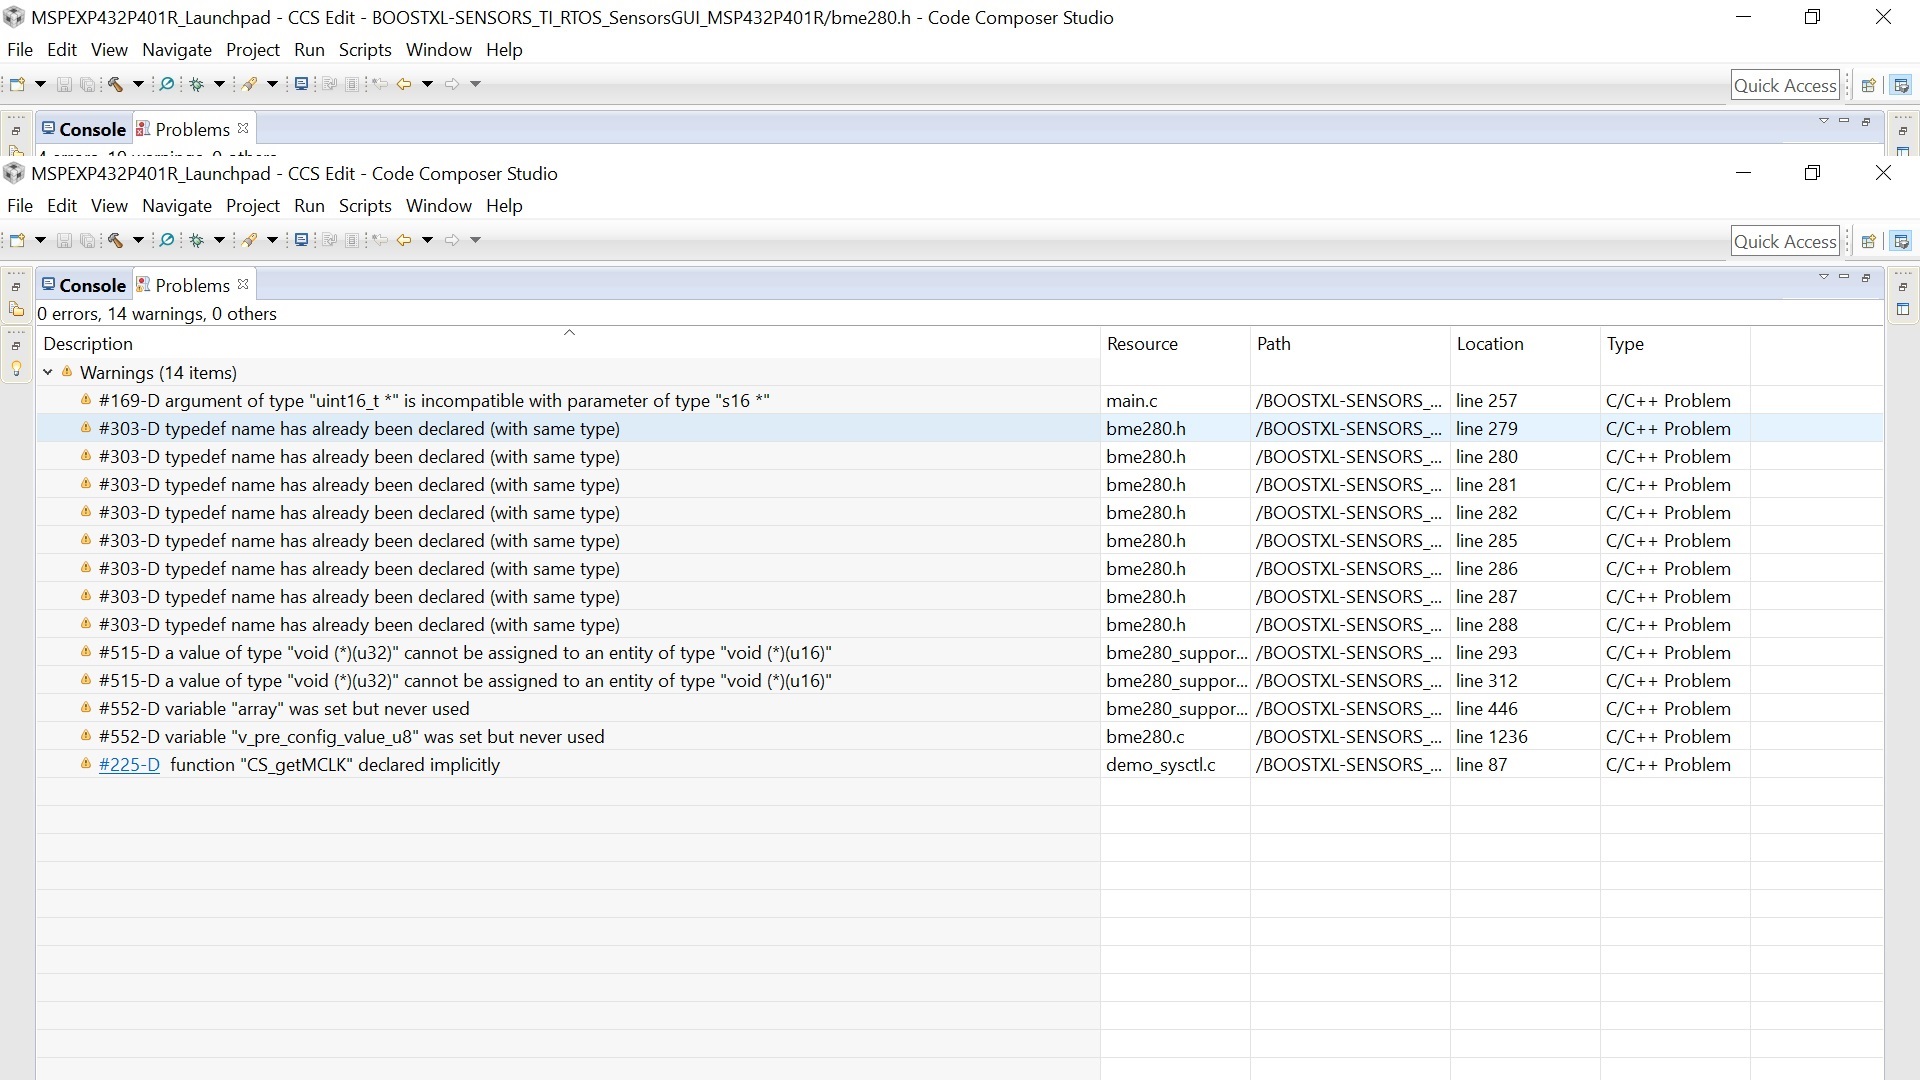Select the refresh magnifier toolbar icon
The height and width of the screenshot is (1080, 1920).
166,240
